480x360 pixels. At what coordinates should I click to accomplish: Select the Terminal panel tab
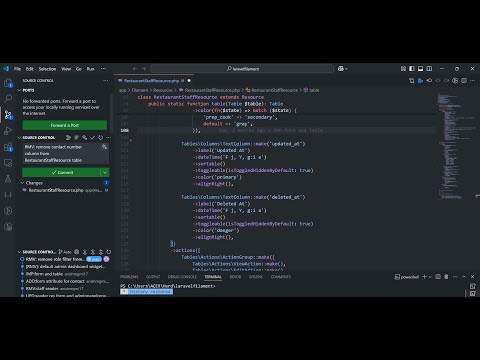[213, 277]
